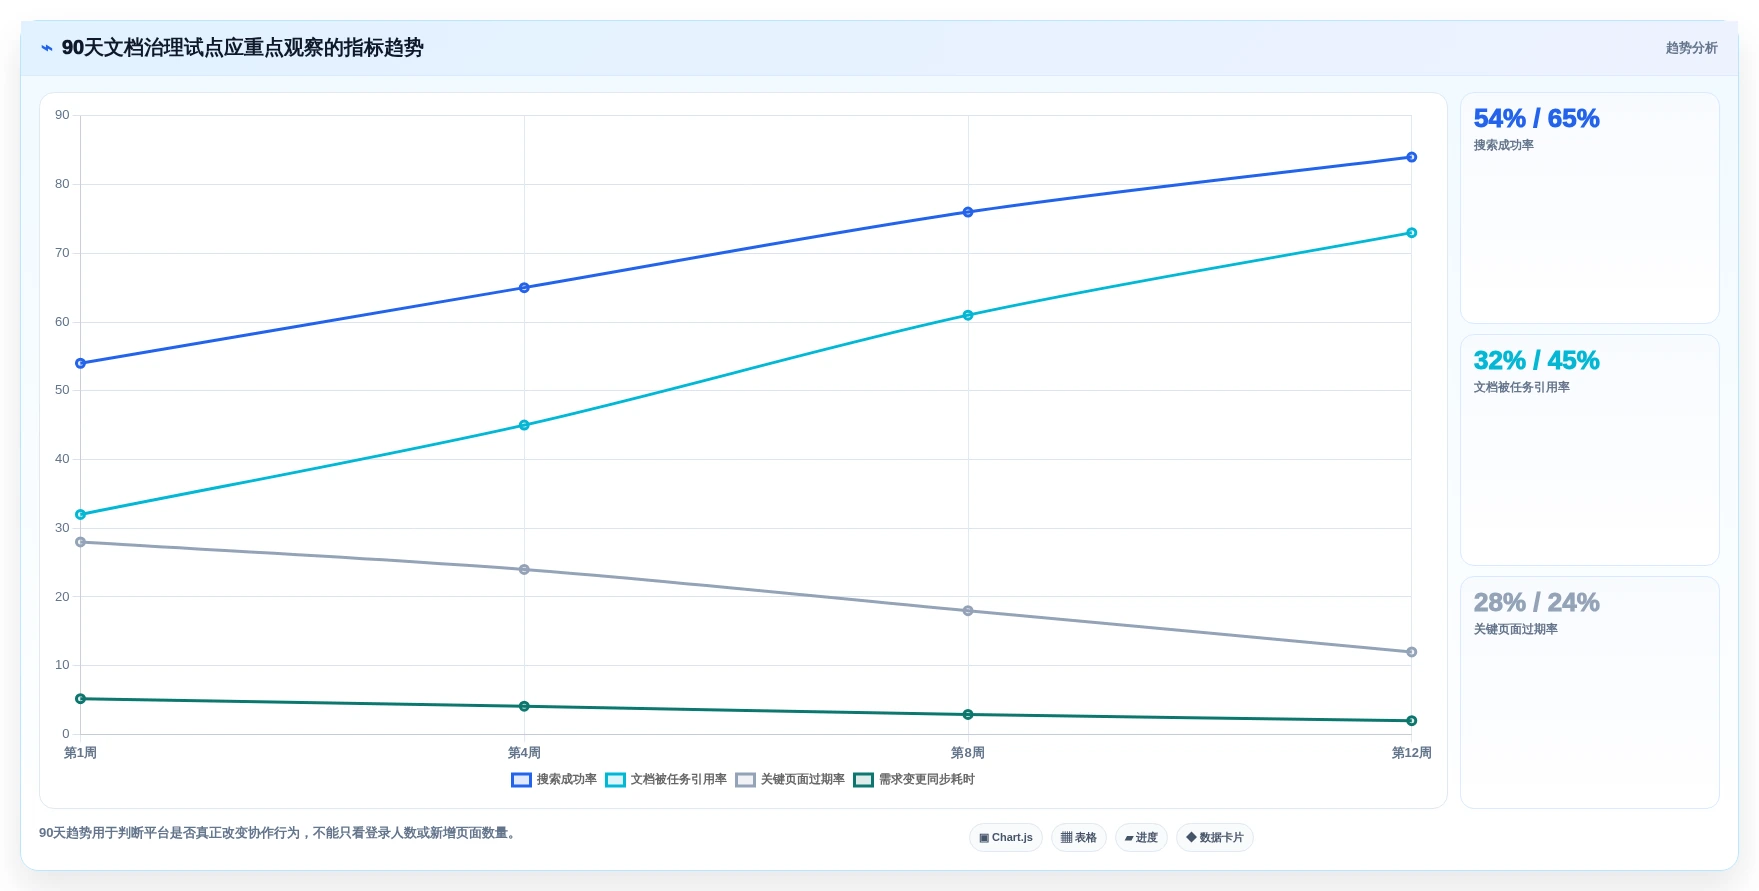1759x891 pixels.
Task: Click the 需求变更同步耗时 legend label
Action: pos(926,780)
